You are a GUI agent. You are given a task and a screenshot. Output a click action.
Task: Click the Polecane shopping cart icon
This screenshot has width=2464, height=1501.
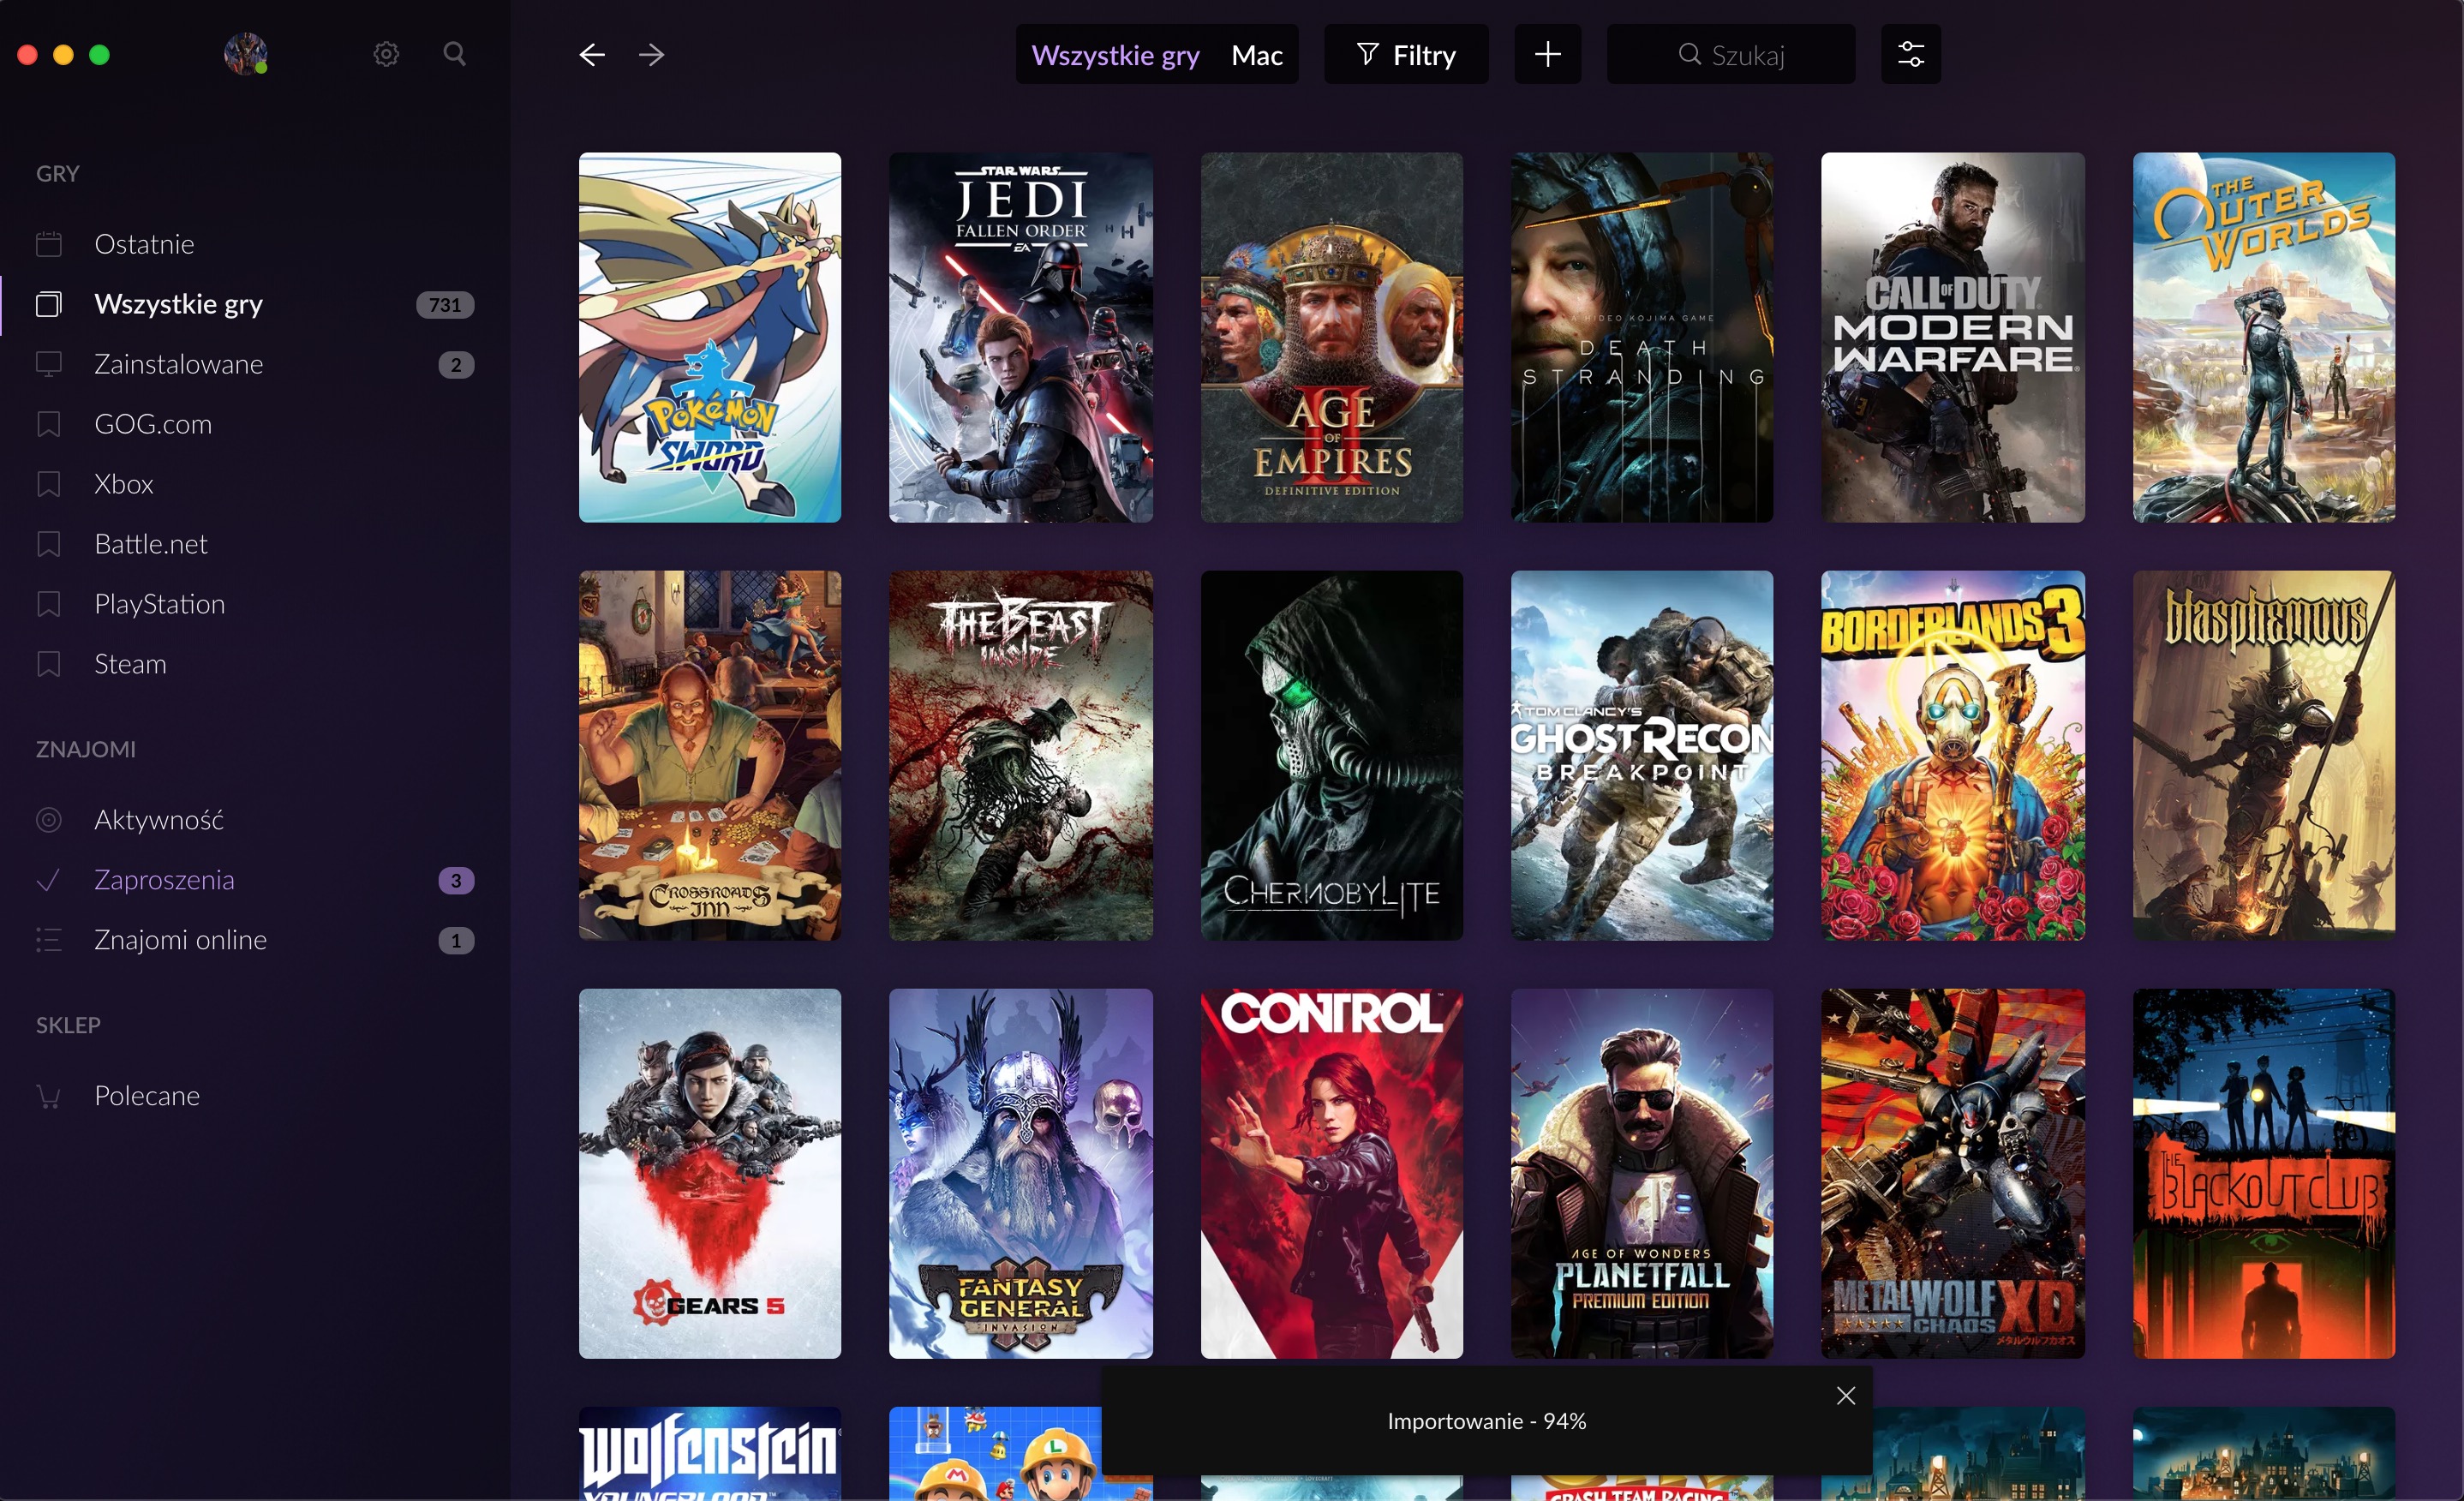[x=49, y=1096]
